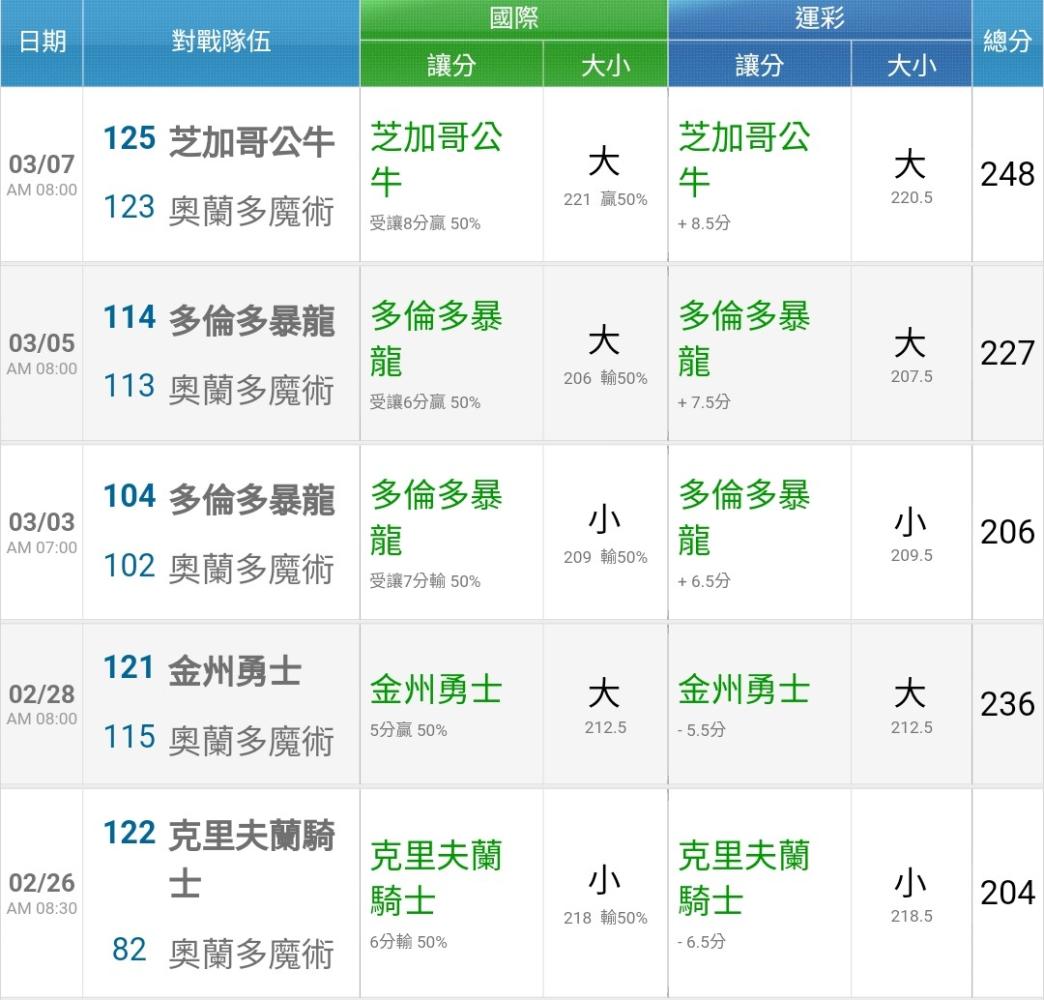This screenshot has width=1044, height=1000.
Task: Click 大小 header under 運彩
Action: [x=912, y=65]
